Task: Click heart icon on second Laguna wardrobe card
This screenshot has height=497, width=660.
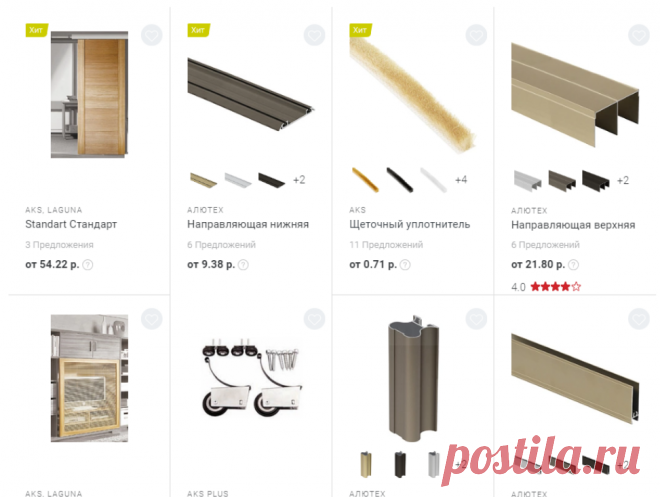Action: (152, 319)
